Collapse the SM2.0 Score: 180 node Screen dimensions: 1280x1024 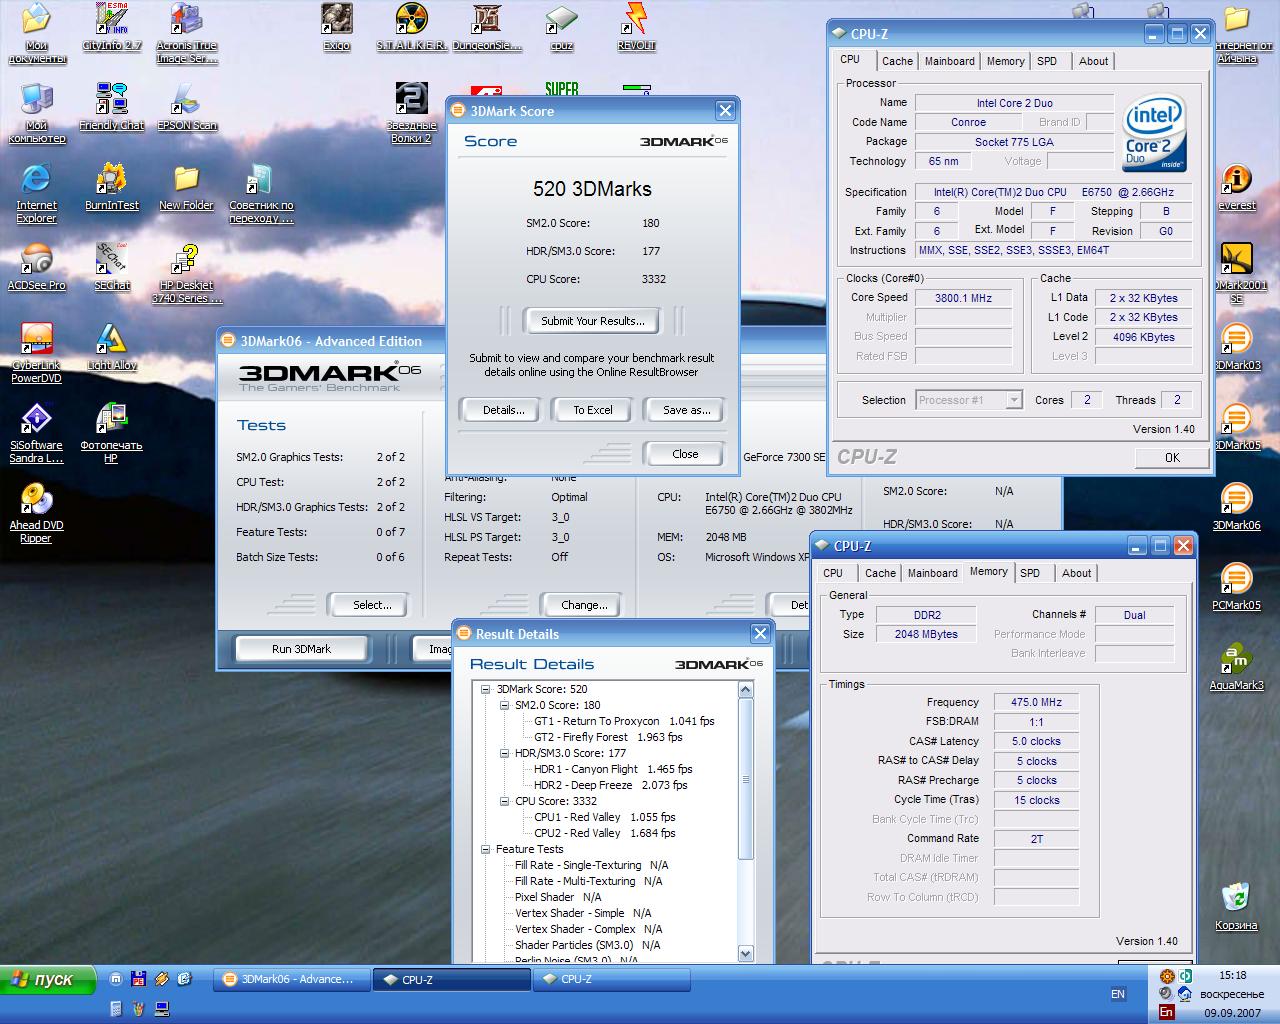coord(505,705)
